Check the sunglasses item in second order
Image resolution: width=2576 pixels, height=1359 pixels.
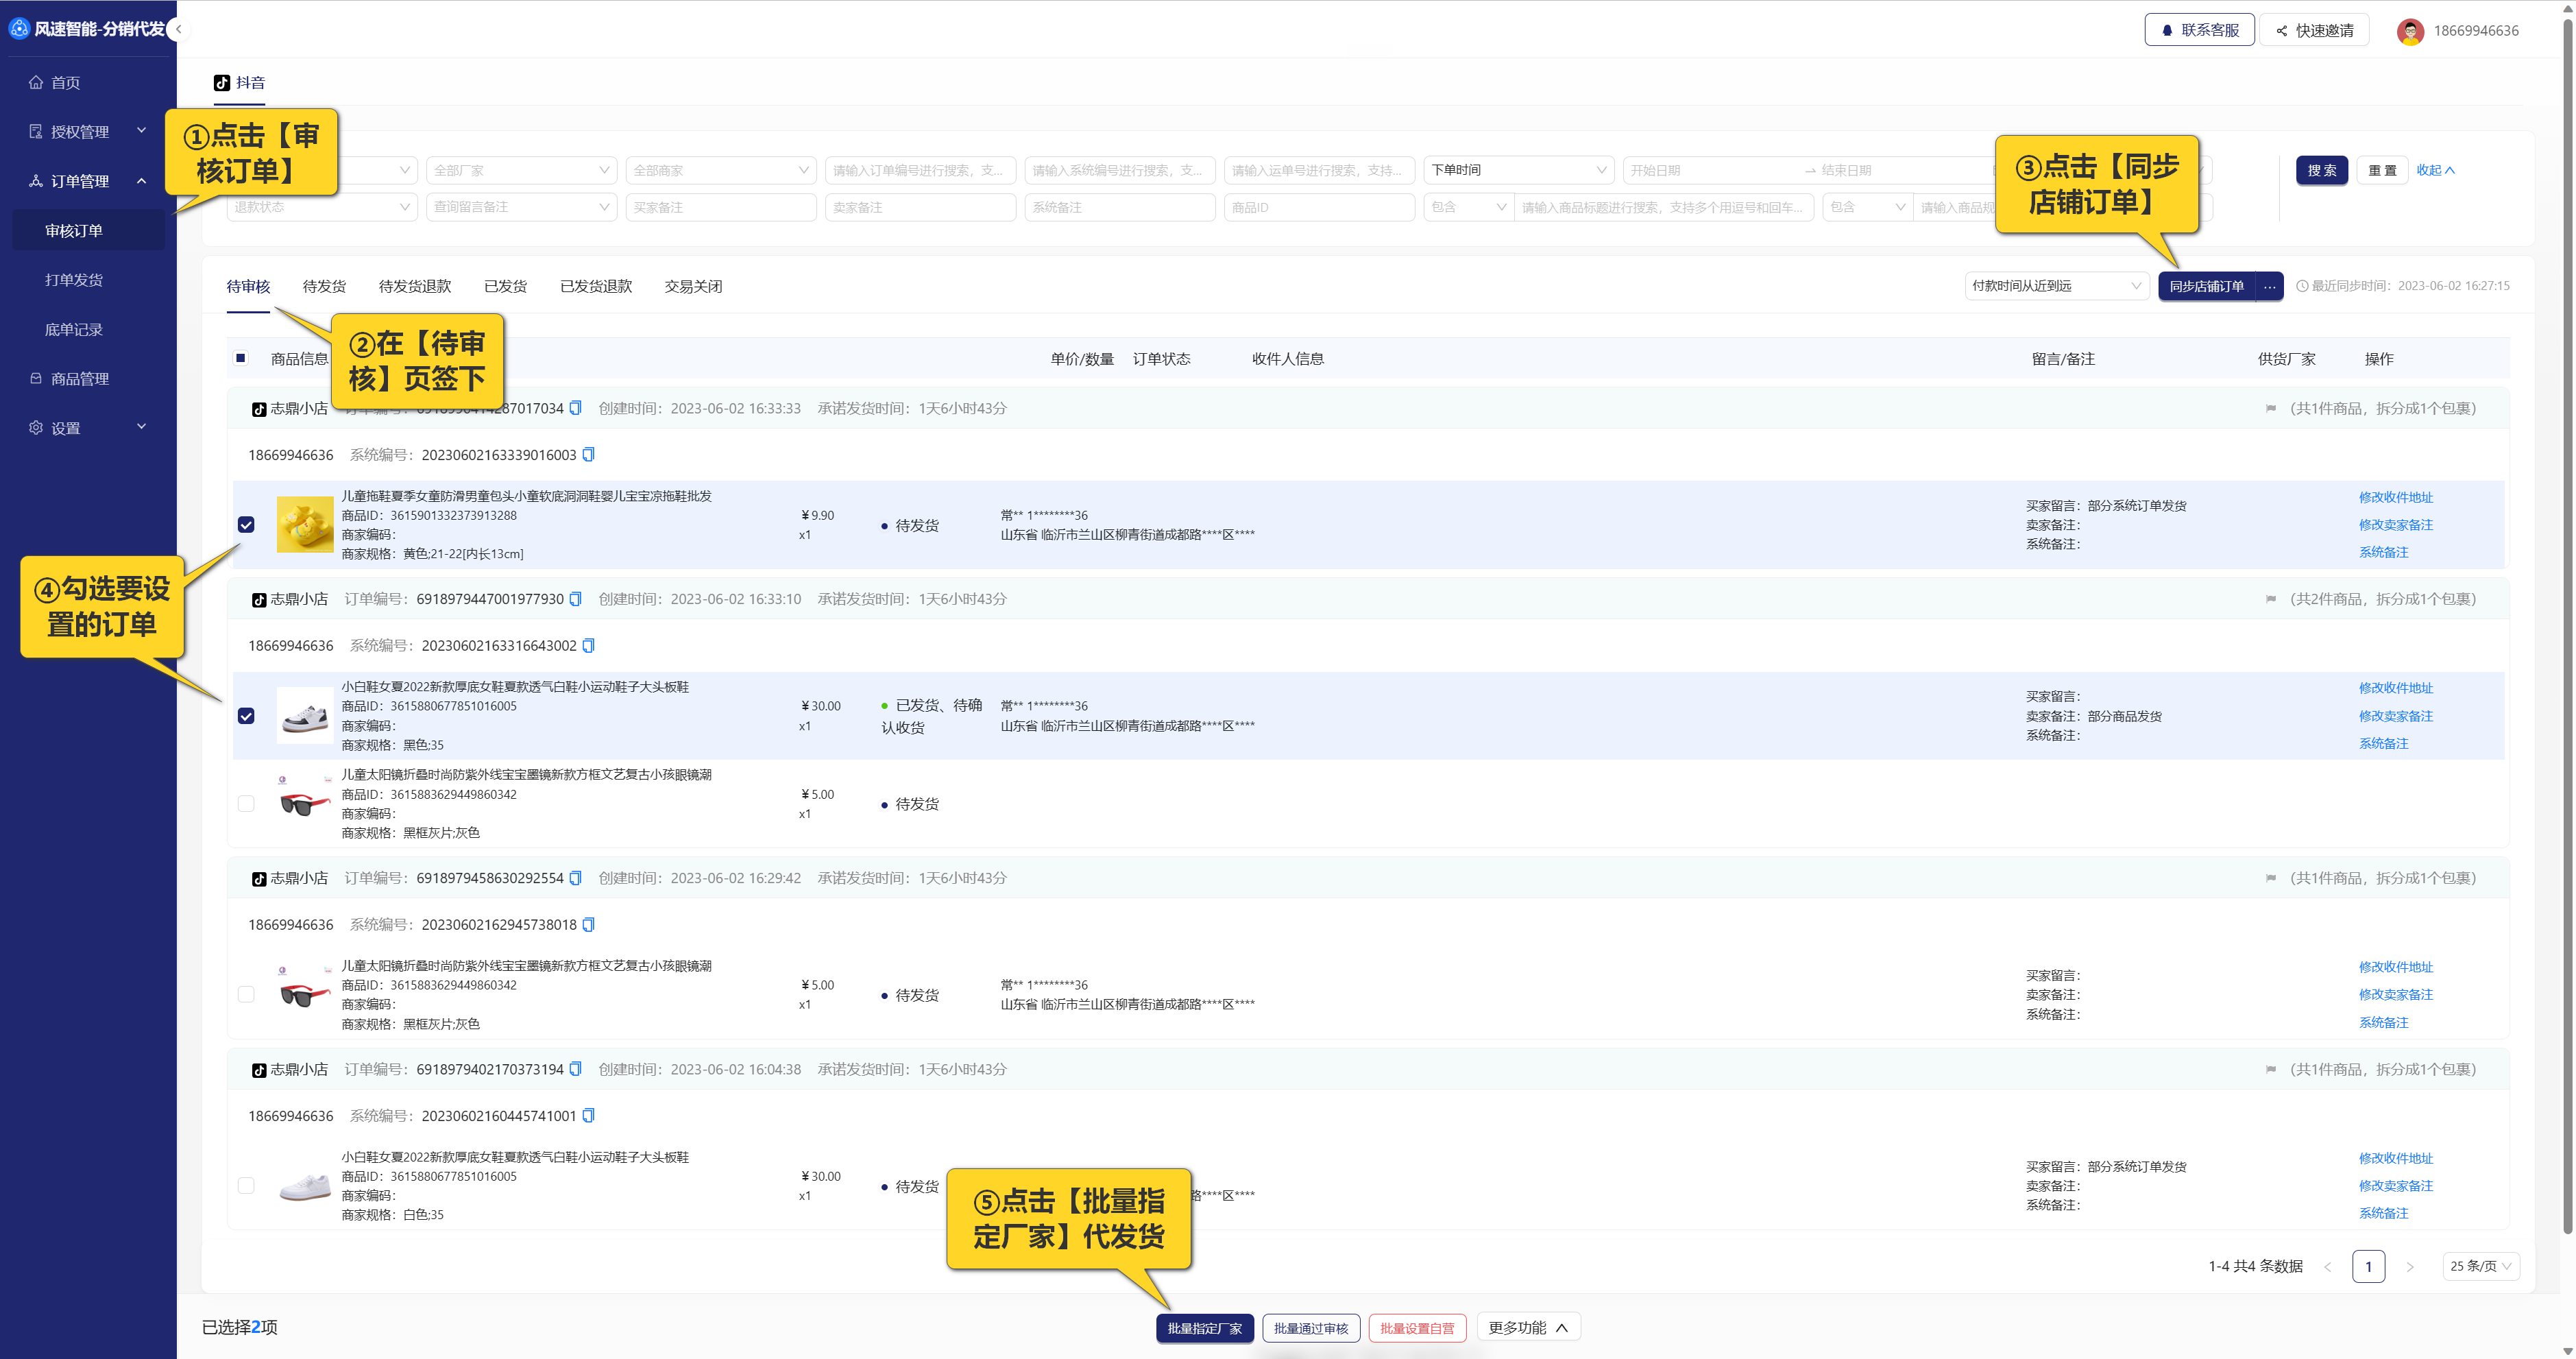pyautogui.click(x=246, y=804)
